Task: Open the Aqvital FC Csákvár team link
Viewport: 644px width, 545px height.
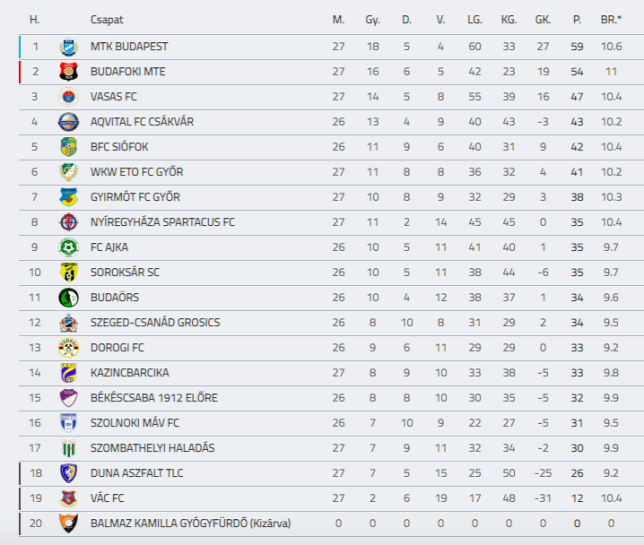Action: 142,122
